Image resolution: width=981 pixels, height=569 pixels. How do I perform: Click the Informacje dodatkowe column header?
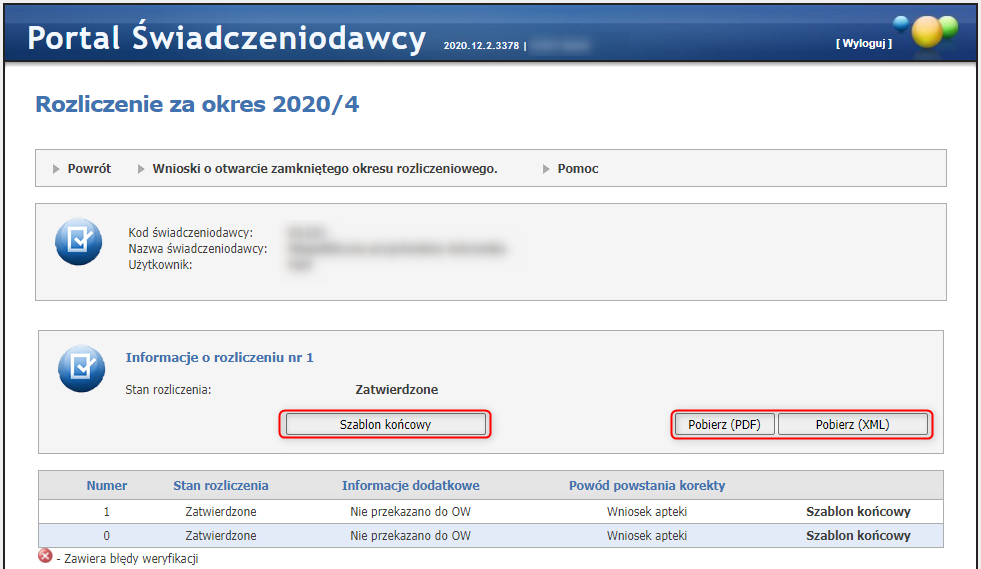coord(410,486)
